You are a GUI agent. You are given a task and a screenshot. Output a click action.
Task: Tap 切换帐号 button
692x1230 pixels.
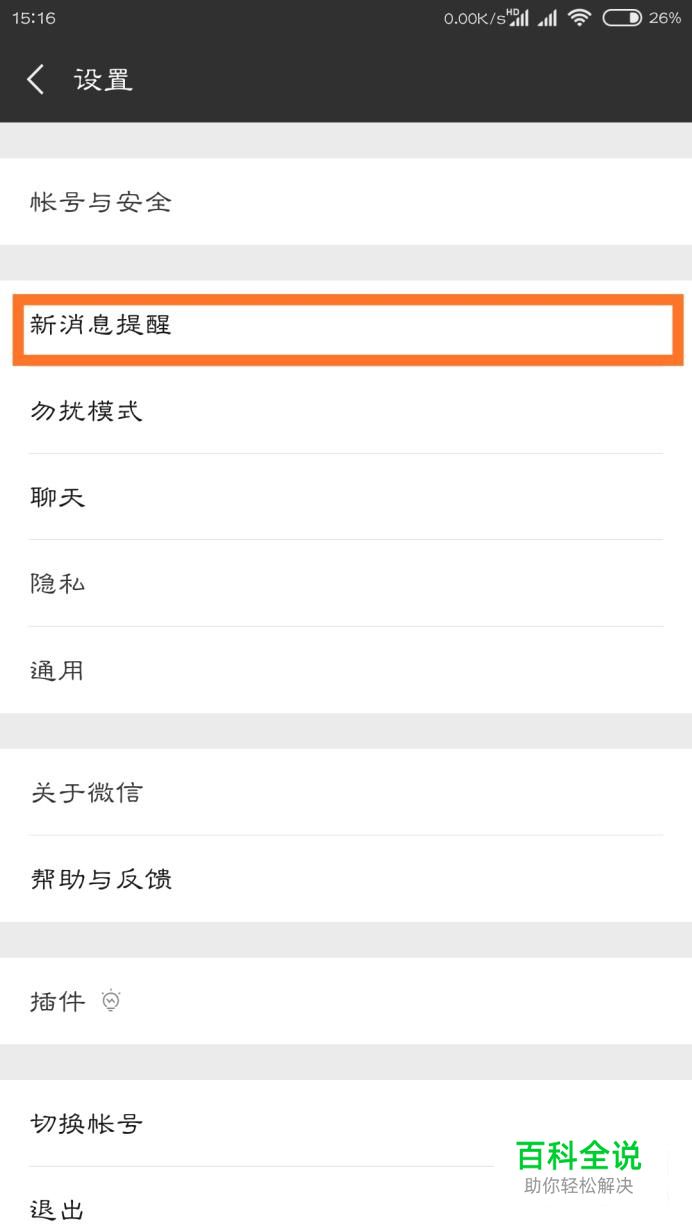[x=86, y=1123]
